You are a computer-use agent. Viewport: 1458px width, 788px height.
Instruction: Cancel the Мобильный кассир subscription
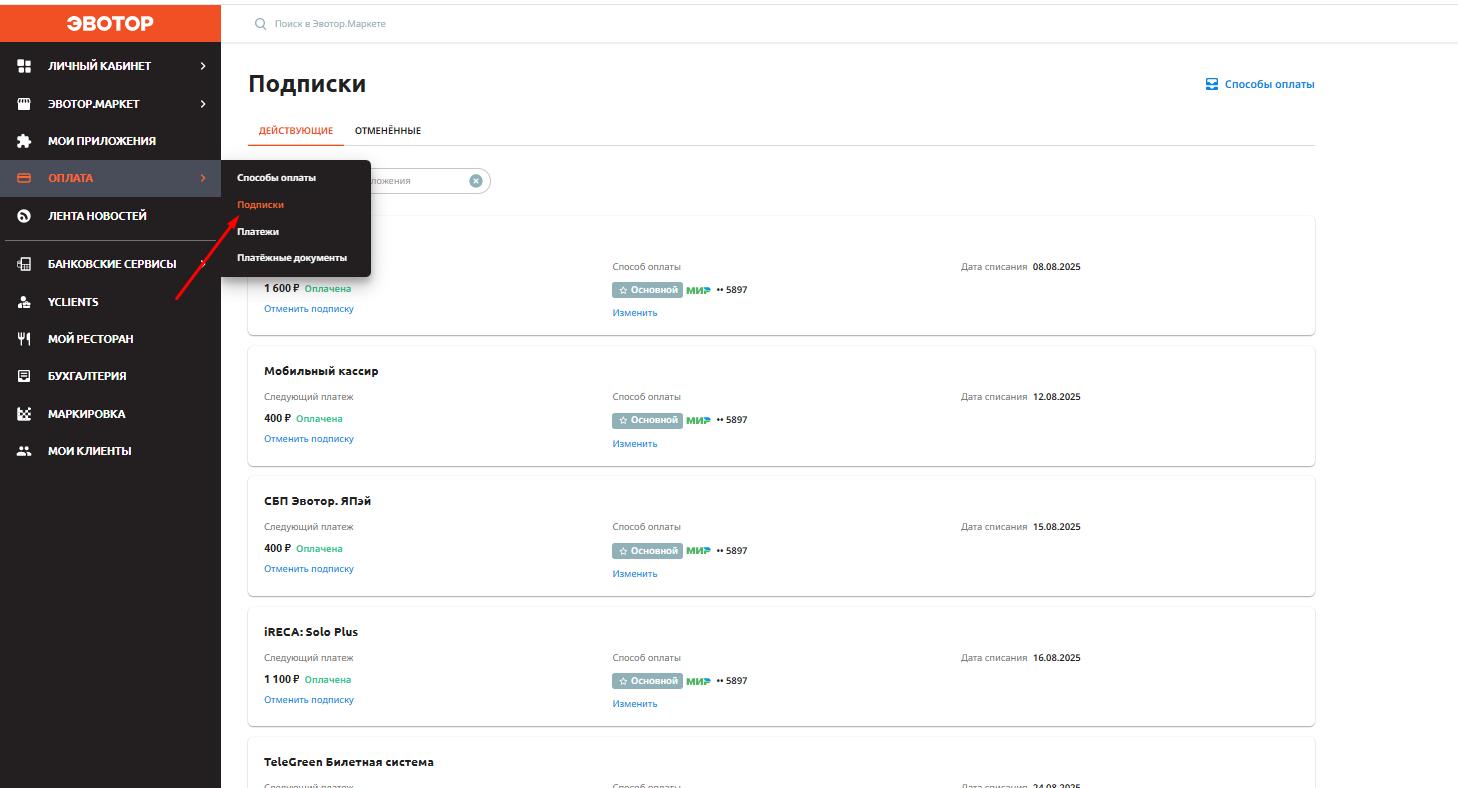309,439
